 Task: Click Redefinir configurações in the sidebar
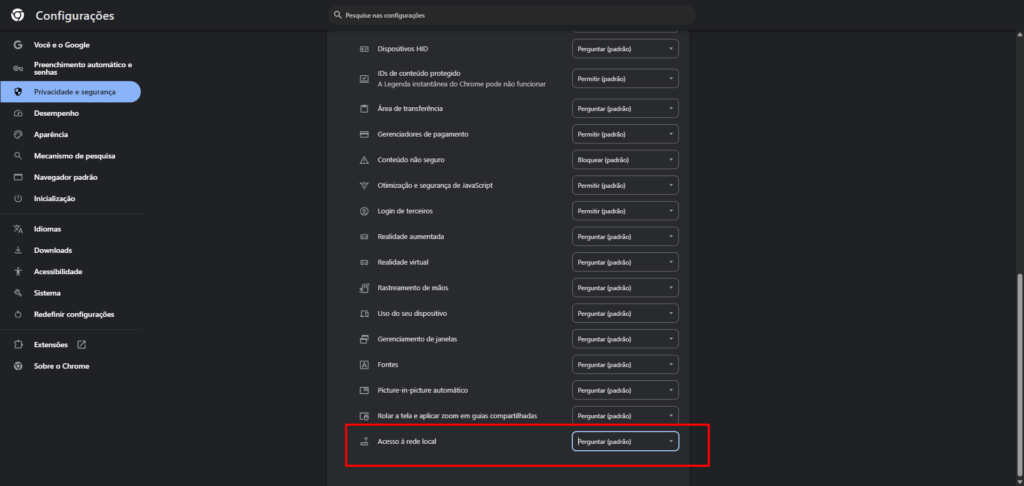(x=74, y=314)
